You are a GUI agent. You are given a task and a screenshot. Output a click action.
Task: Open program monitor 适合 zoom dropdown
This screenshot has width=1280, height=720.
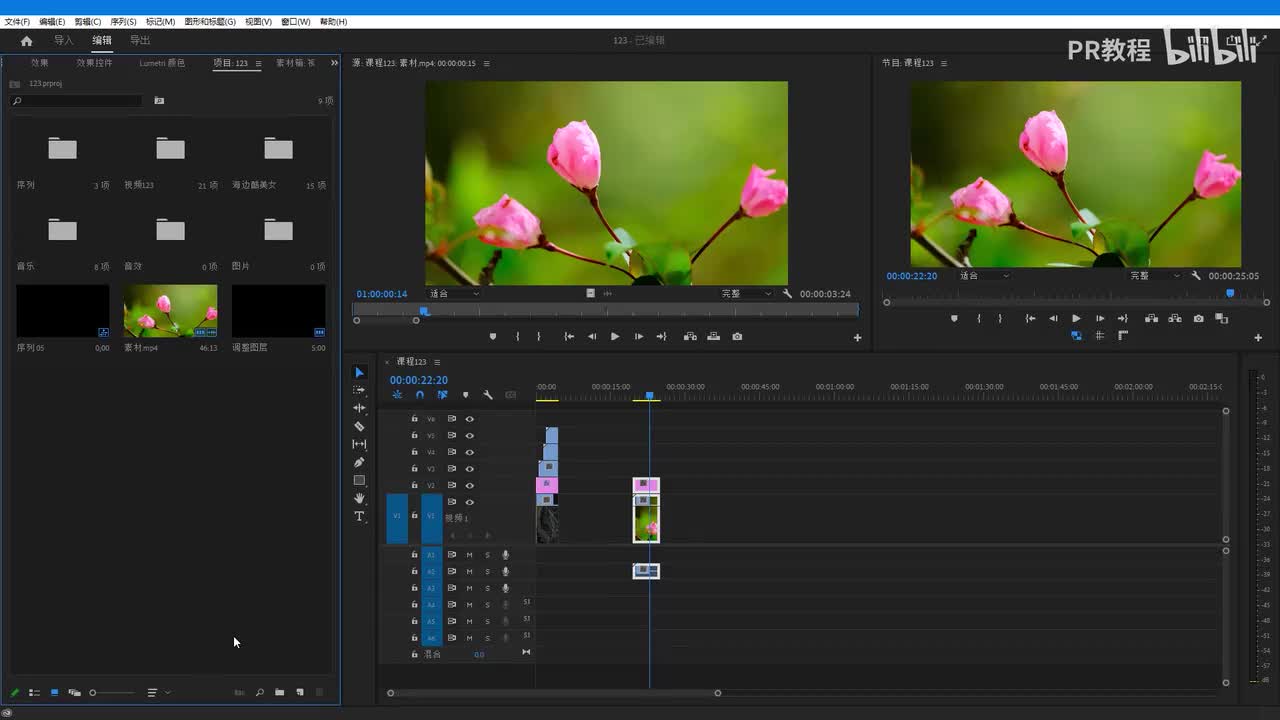[x=984, y=276]
